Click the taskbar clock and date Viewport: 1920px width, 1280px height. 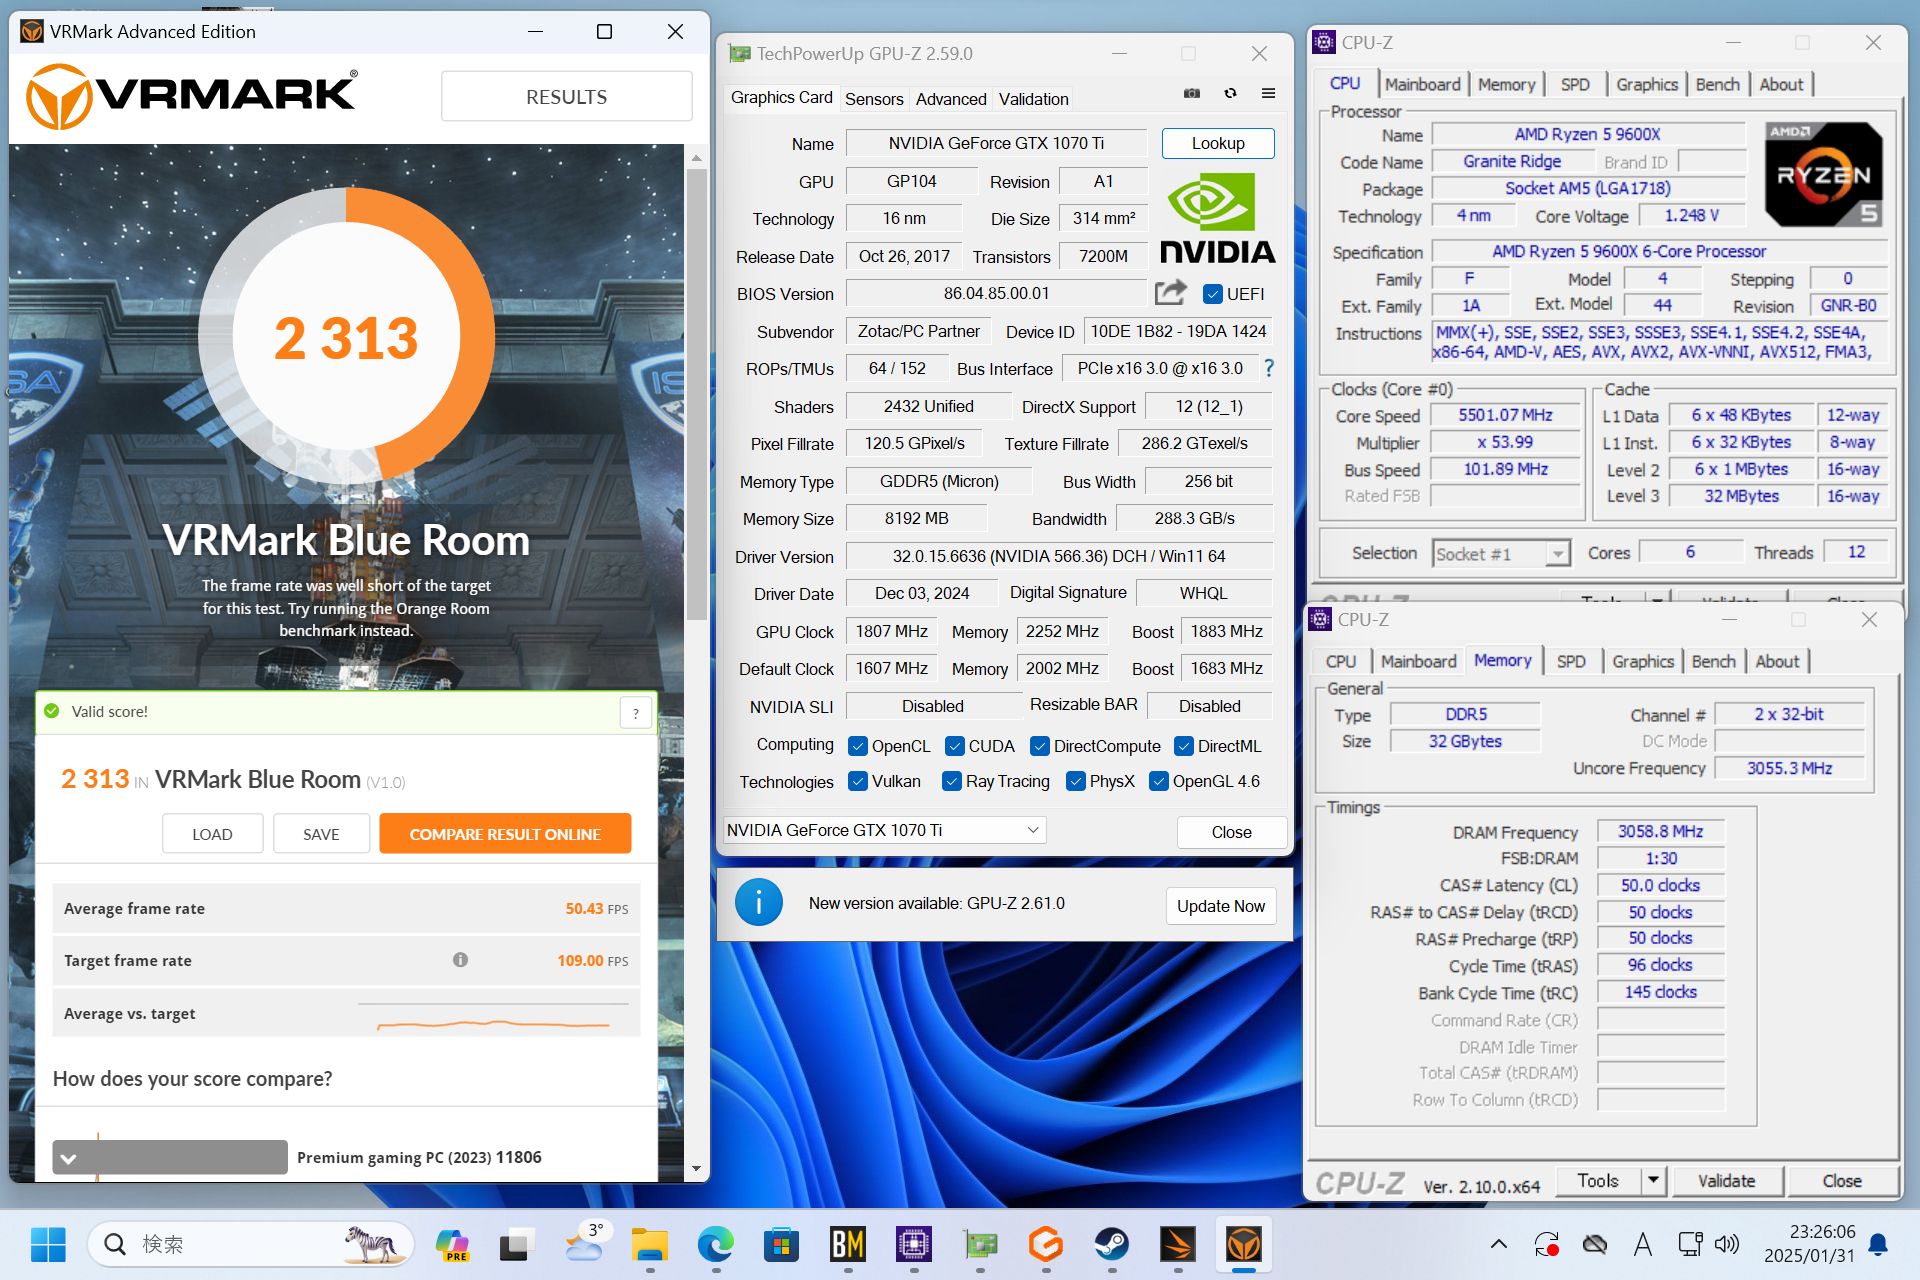click(x=1808, y=1244)
